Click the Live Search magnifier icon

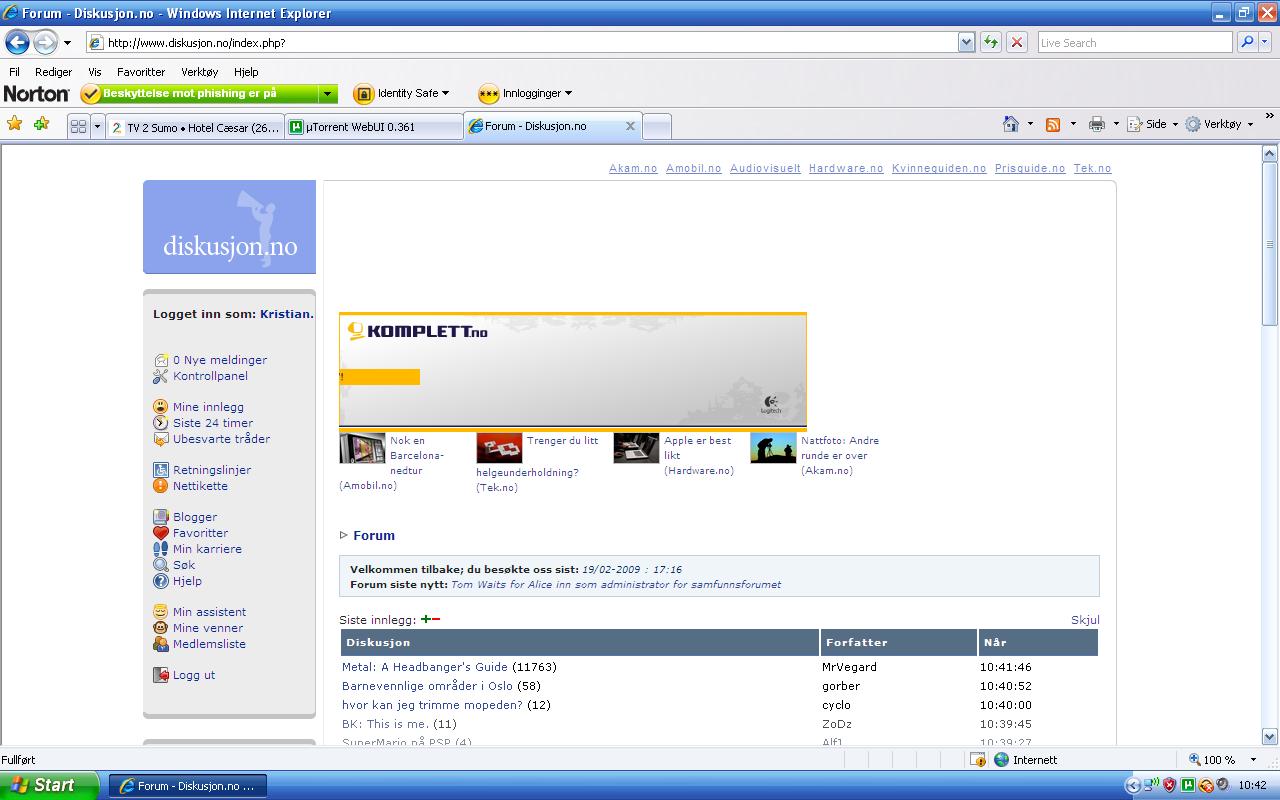point(1246,42)
